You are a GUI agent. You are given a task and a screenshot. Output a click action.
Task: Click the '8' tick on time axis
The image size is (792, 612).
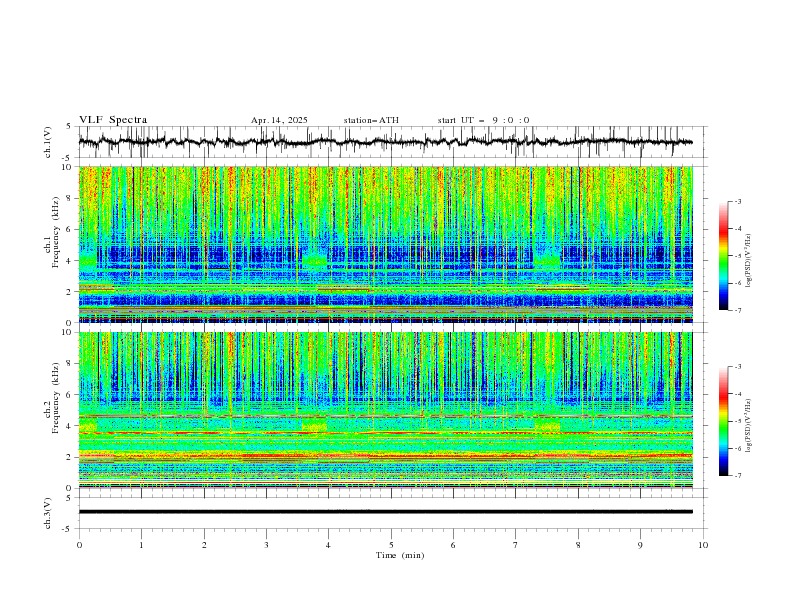(578, 545)
